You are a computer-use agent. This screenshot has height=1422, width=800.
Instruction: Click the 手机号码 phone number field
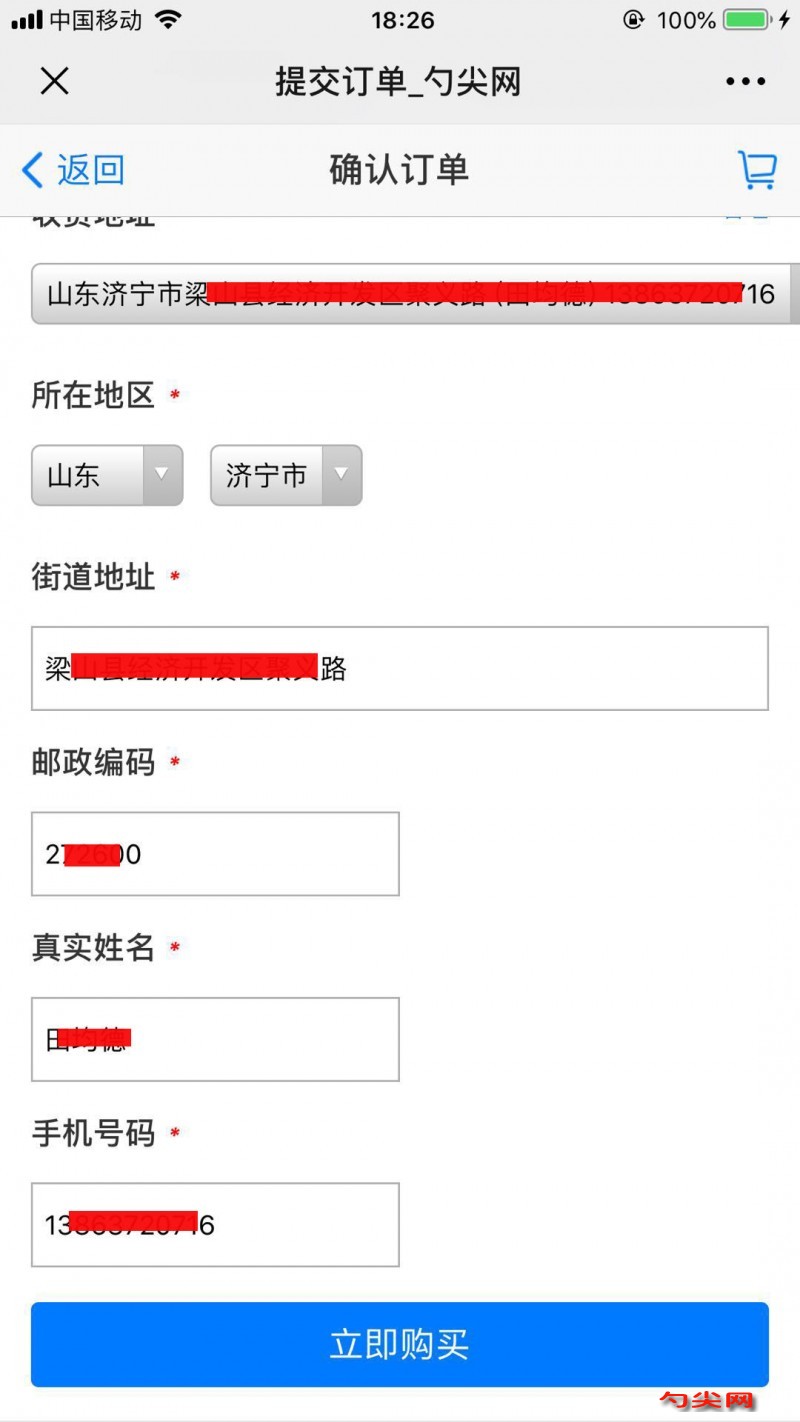pyautogui.click(x=215, y=1225)
